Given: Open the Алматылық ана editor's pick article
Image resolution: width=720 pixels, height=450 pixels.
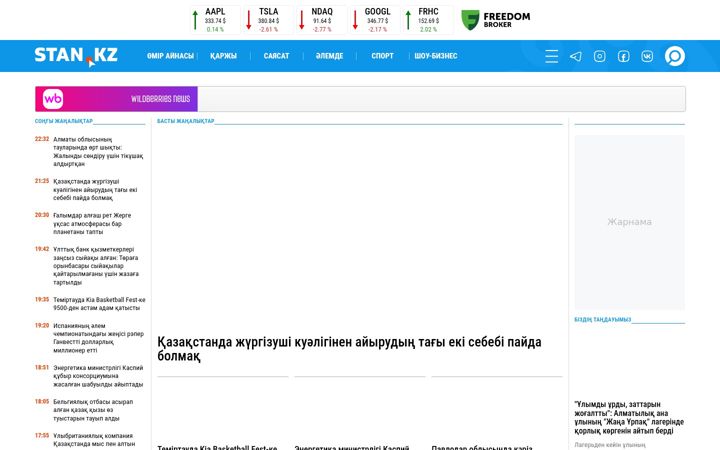Looking at the screenshot, I should click(x=629, y=418).
